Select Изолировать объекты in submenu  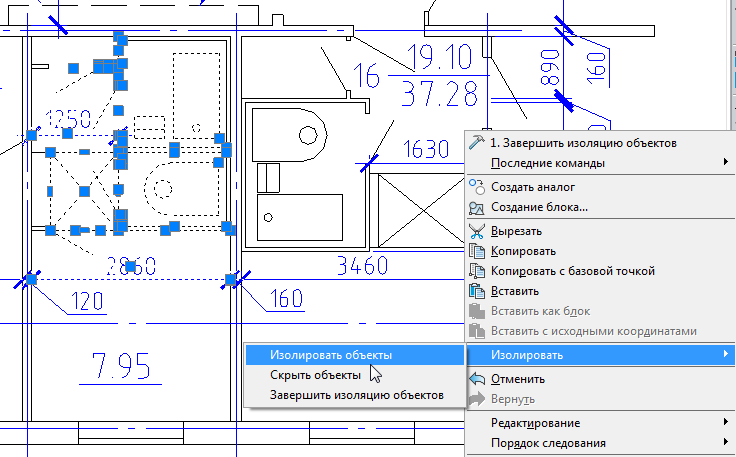pos(355,355)
